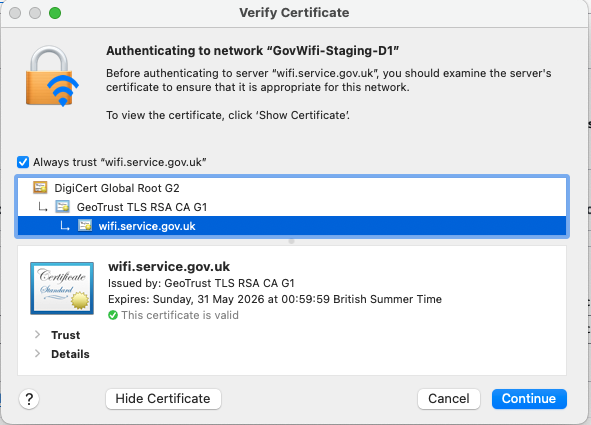Open help with the question mark button

click(29, 399)
